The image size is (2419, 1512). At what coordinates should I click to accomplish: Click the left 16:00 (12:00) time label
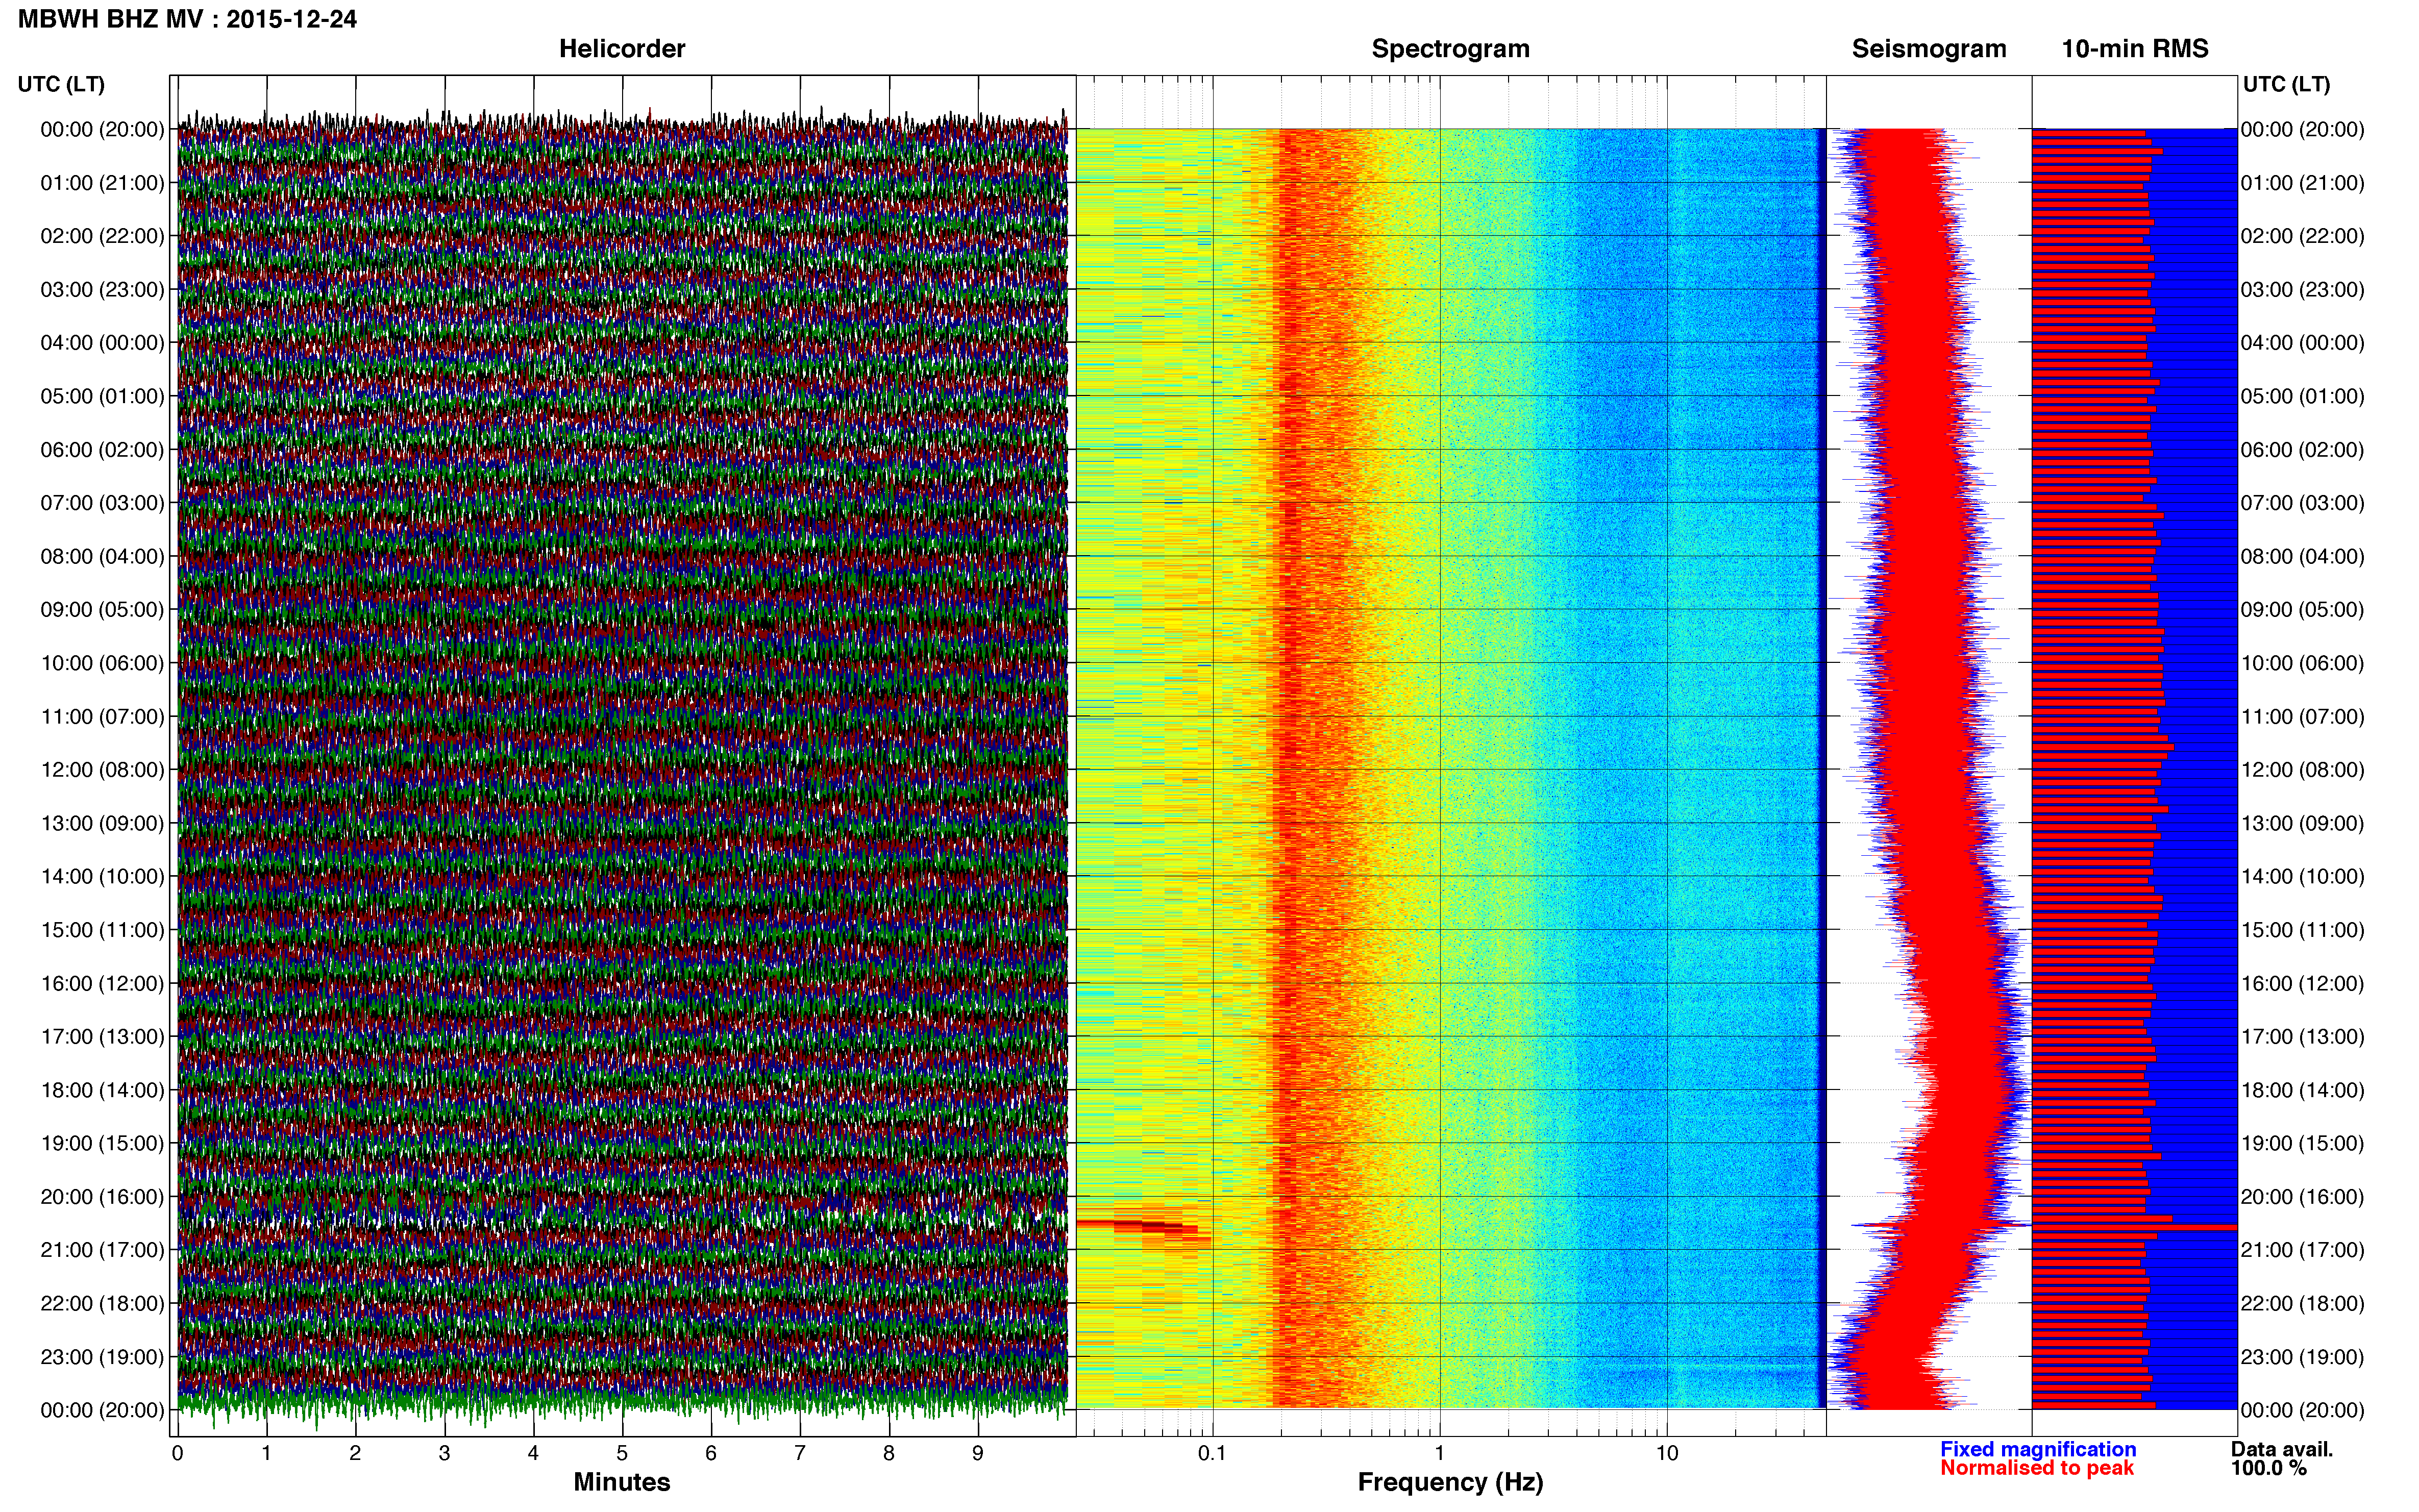point(102,984)
